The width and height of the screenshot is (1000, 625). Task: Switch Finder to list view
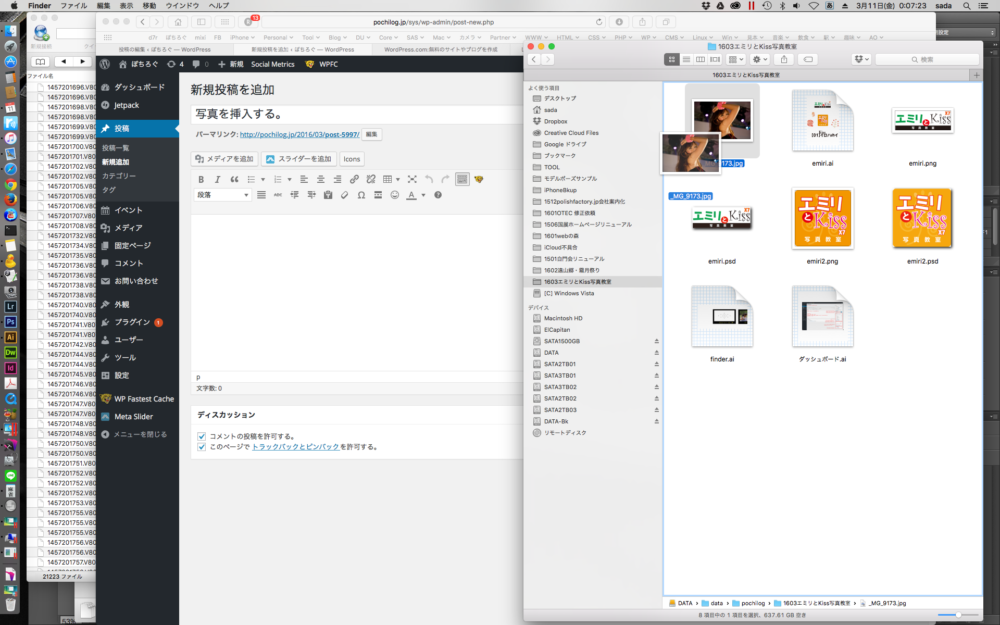point(687,59)
